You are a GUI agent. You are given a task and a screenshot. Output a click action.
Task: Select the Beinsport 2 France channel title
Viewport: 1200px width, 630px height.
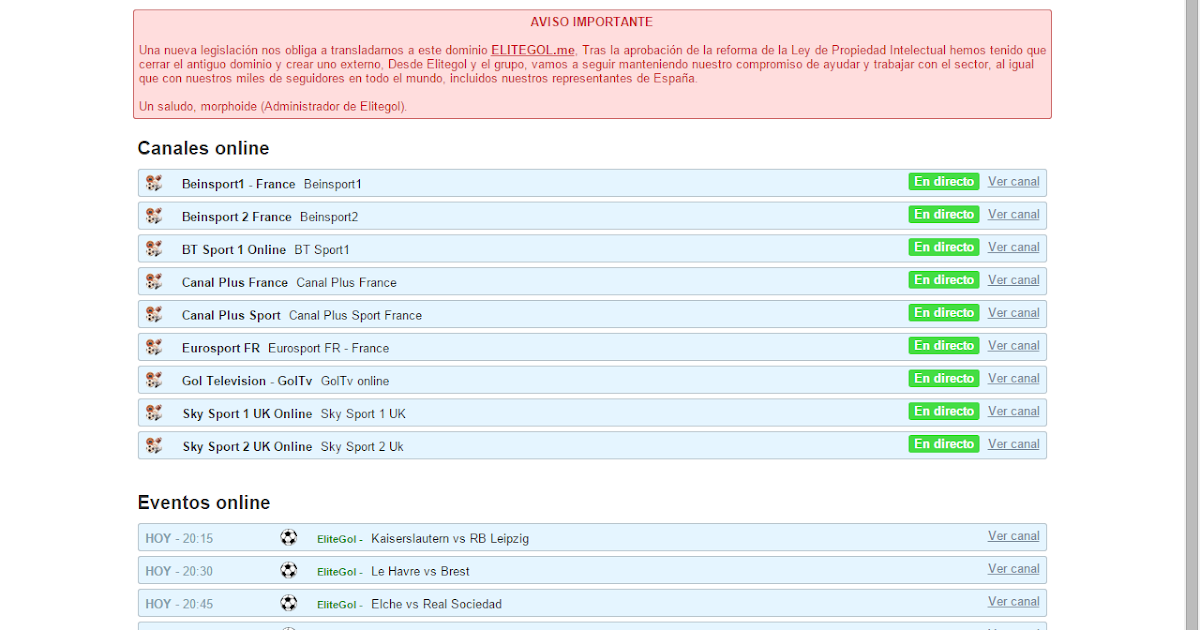tap(237, 217)
